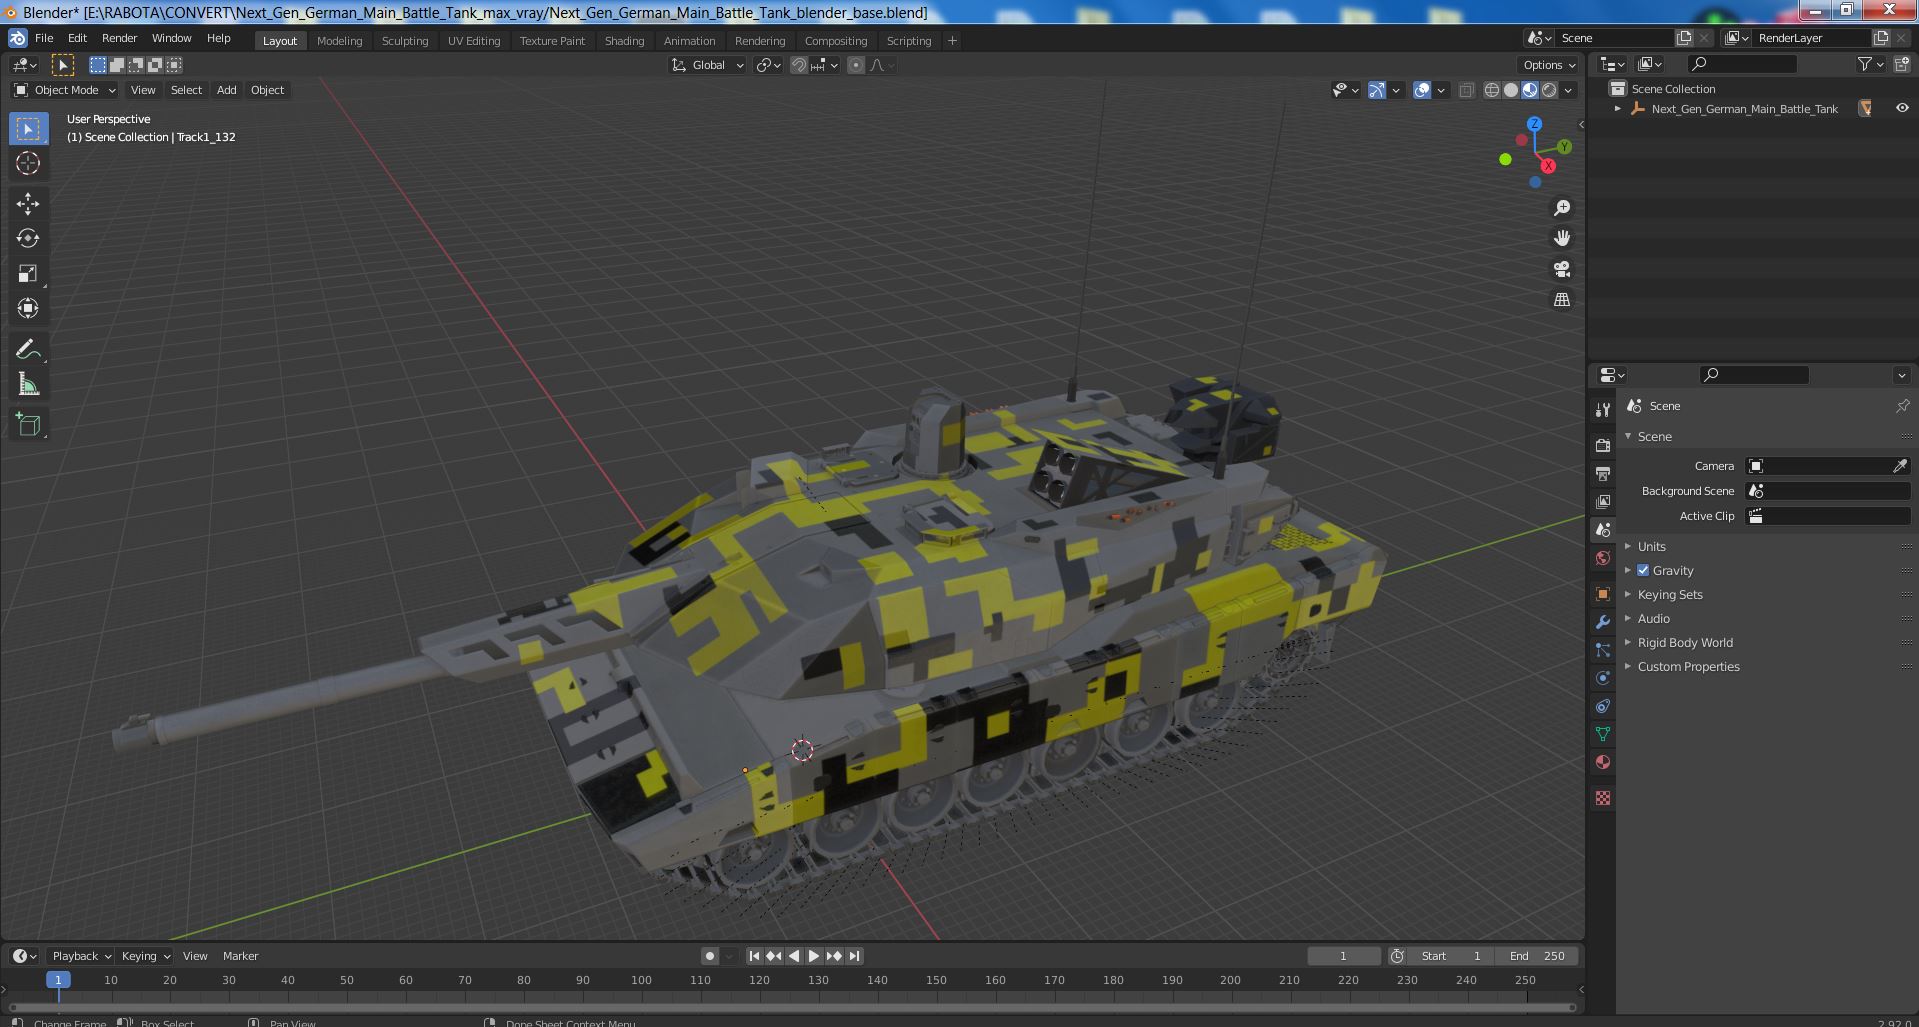Switch to wireframe viewport shading
The height and width of the screenshot is (1027, 1919).
[x=1492, y=90]
